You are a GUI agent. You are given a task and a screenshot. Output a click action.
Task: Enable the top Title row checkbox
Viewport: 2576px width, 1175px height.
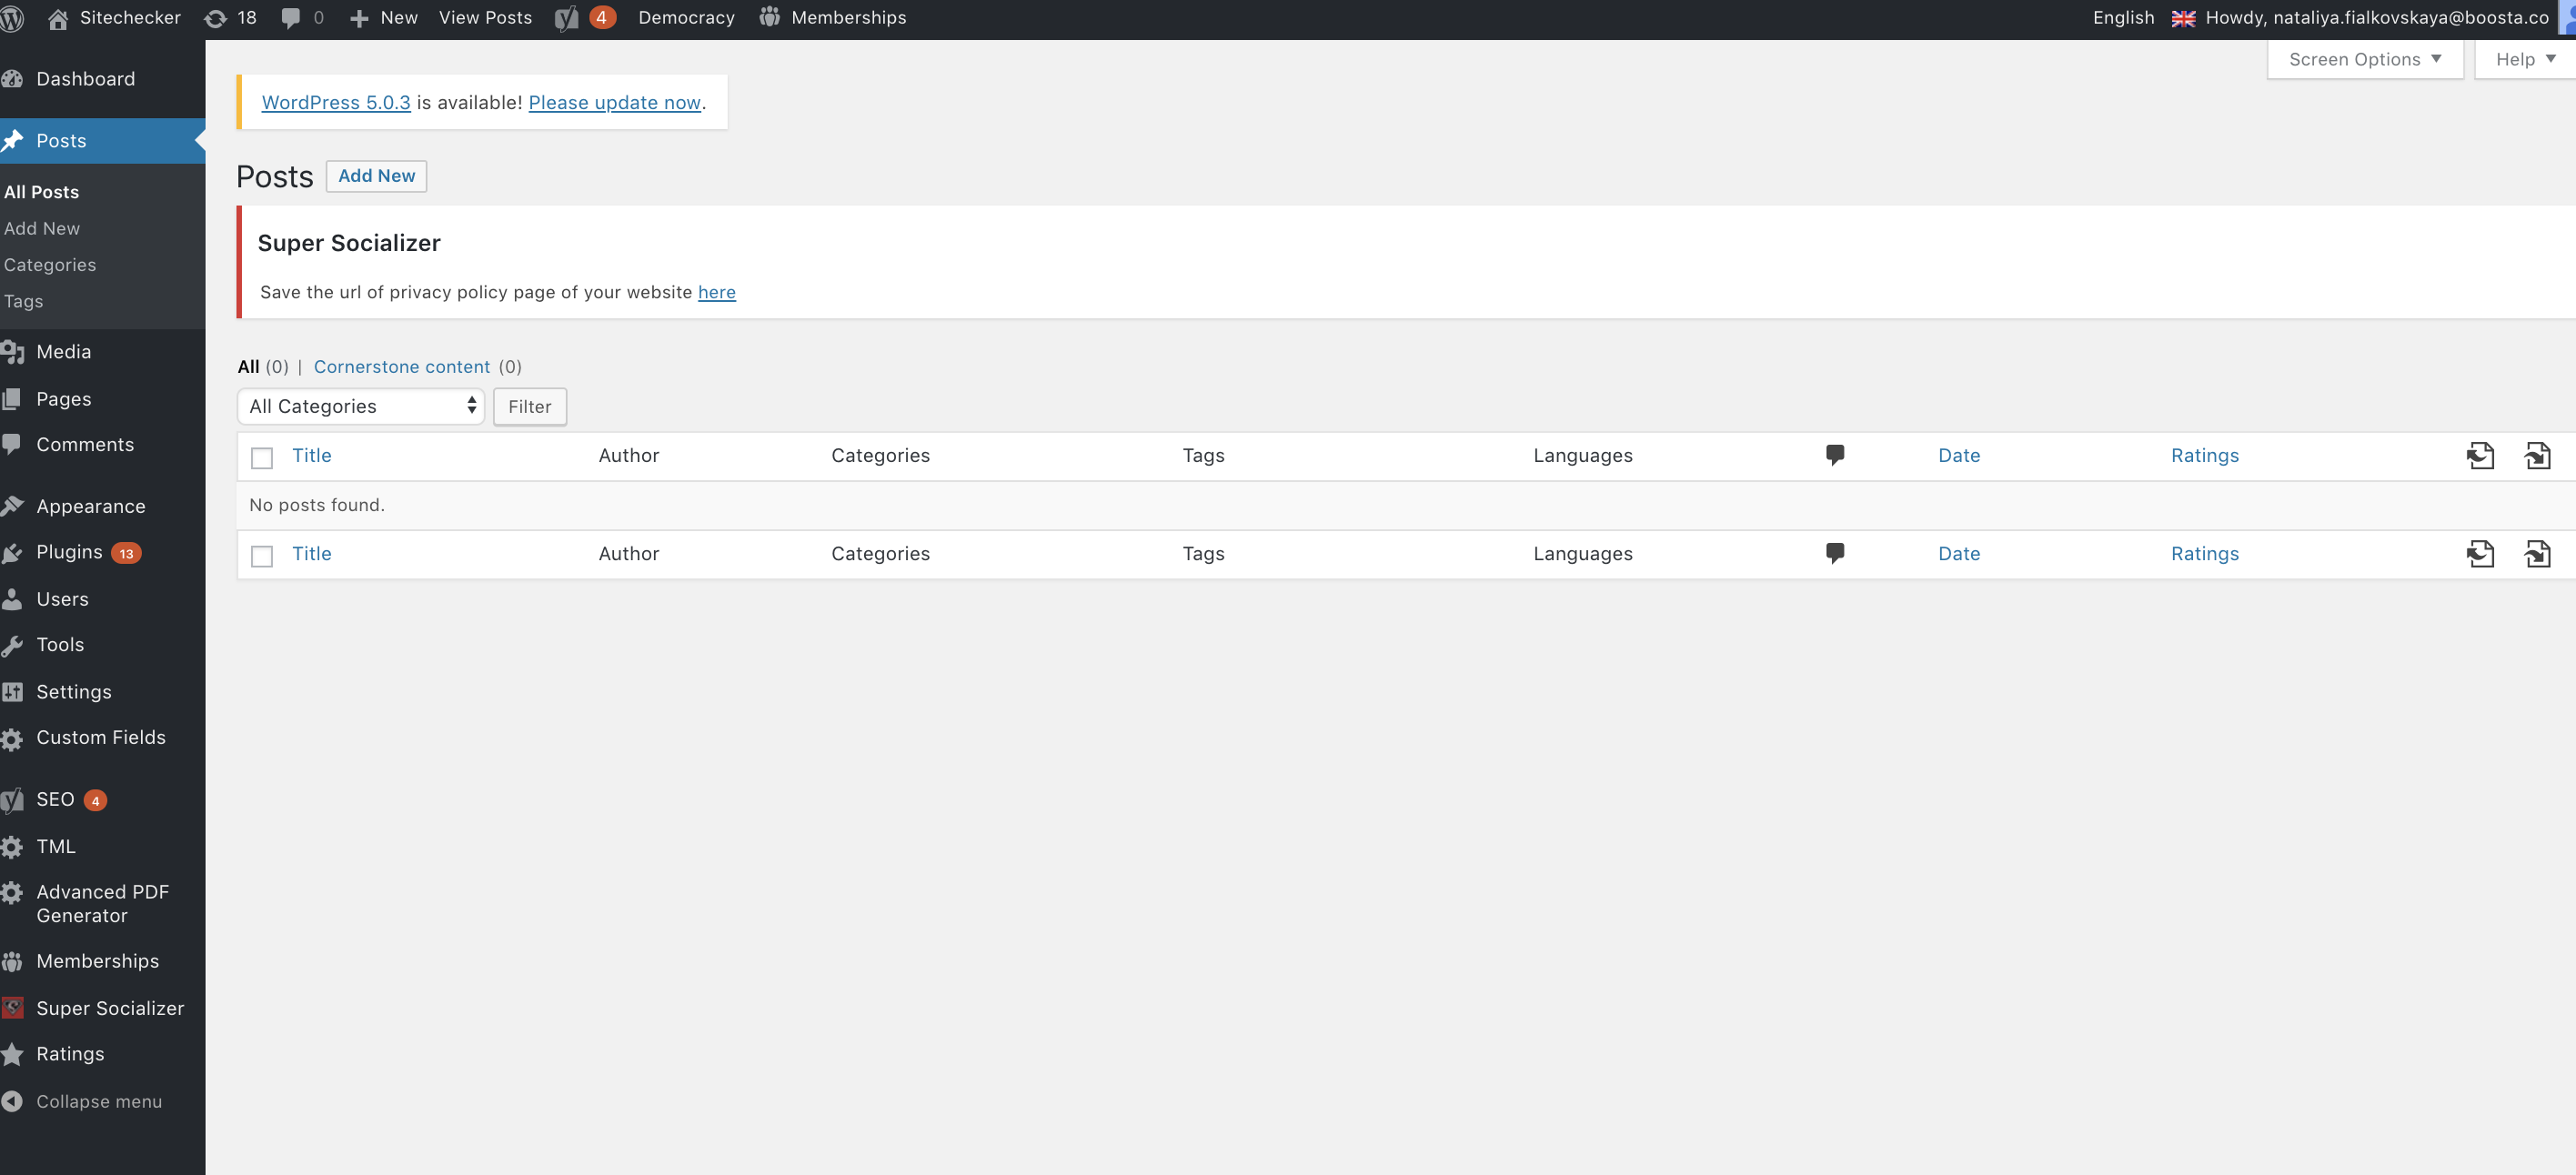coord(261,457)
